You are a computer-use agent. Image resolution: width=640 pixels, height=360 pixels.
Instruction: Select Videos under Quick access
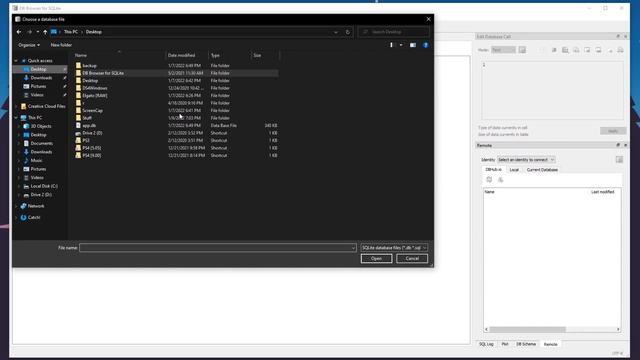37,95
